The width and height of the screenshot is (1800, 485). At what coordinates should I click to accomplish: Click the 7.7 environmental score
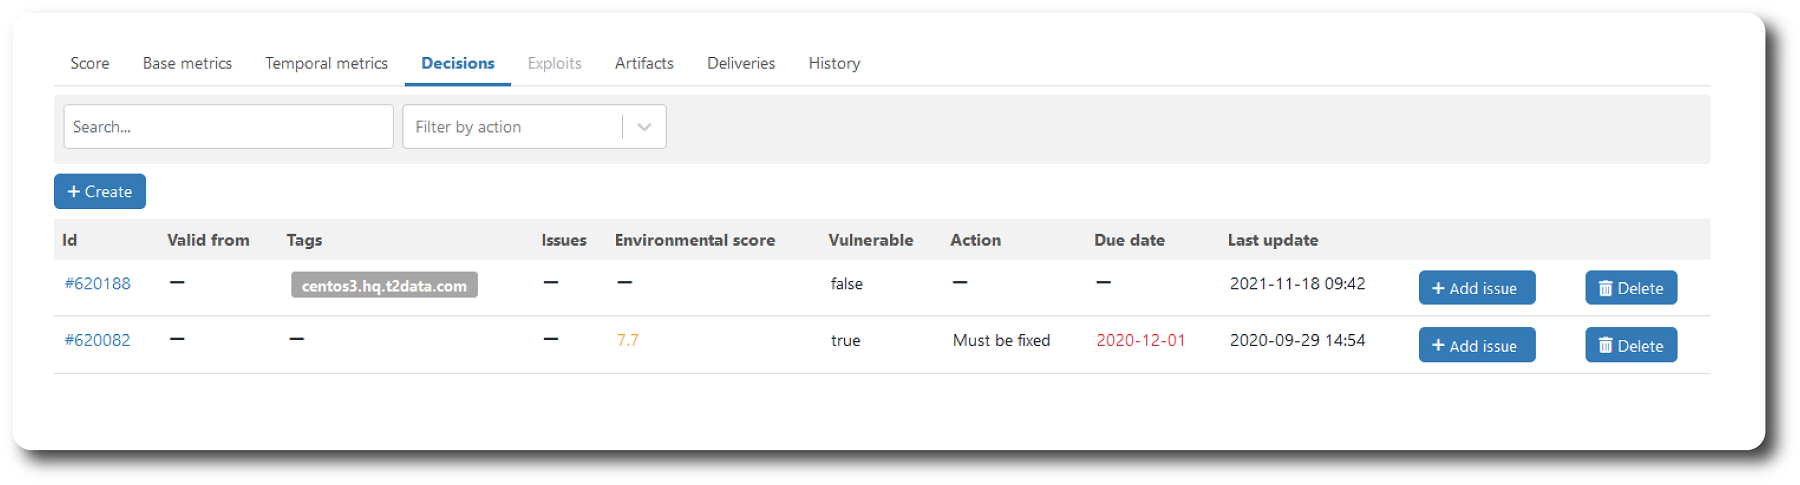(627, 340)
